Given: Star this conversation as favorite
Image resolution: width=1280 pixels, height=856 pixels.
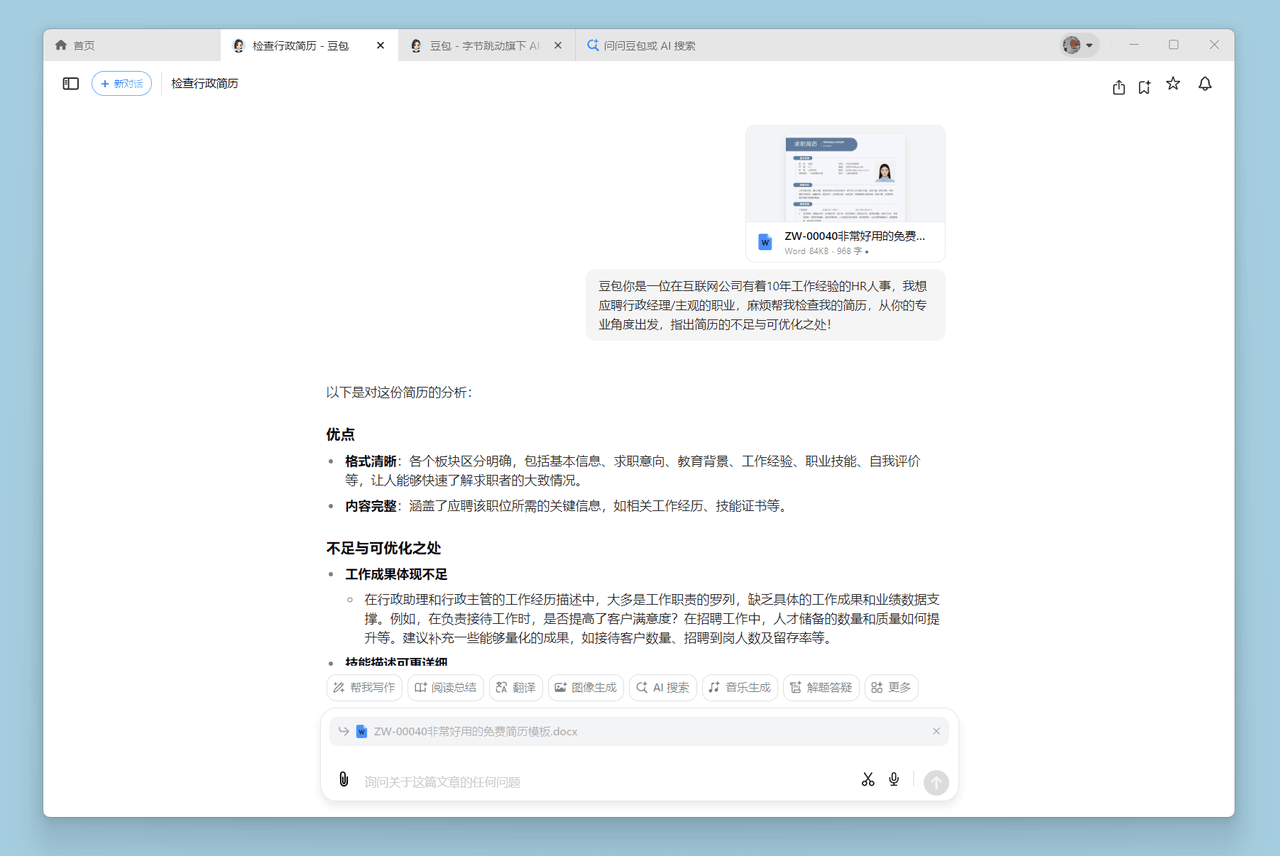Looking at the screenshot, I should [1173, 84].
